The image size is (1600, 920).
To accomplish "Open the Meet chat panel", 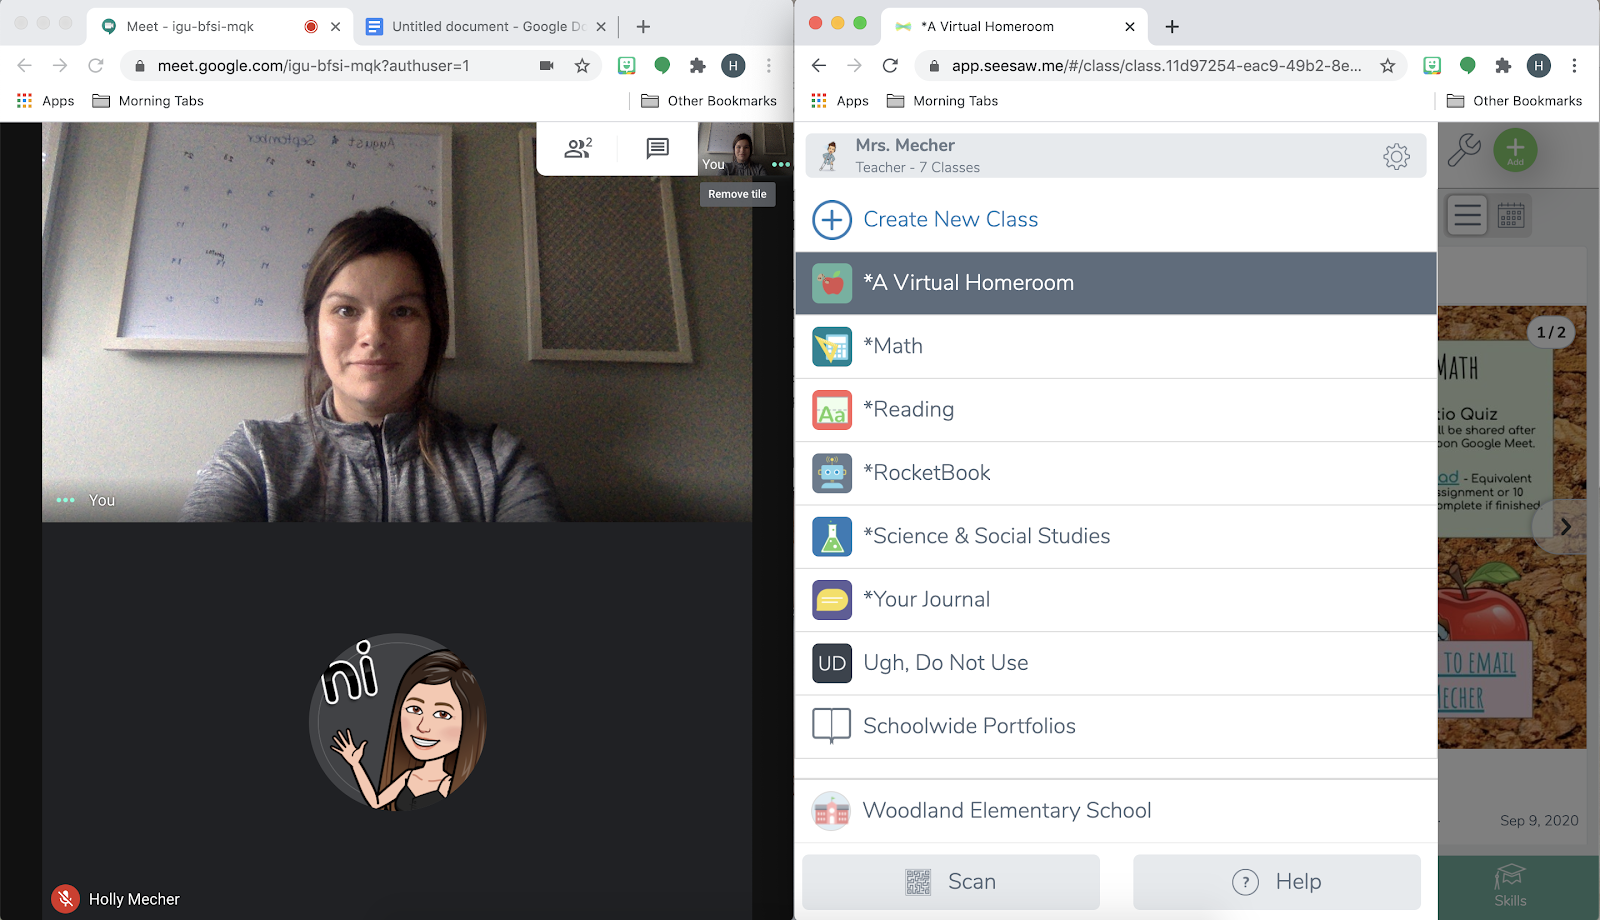I will (x=657, y=149).
